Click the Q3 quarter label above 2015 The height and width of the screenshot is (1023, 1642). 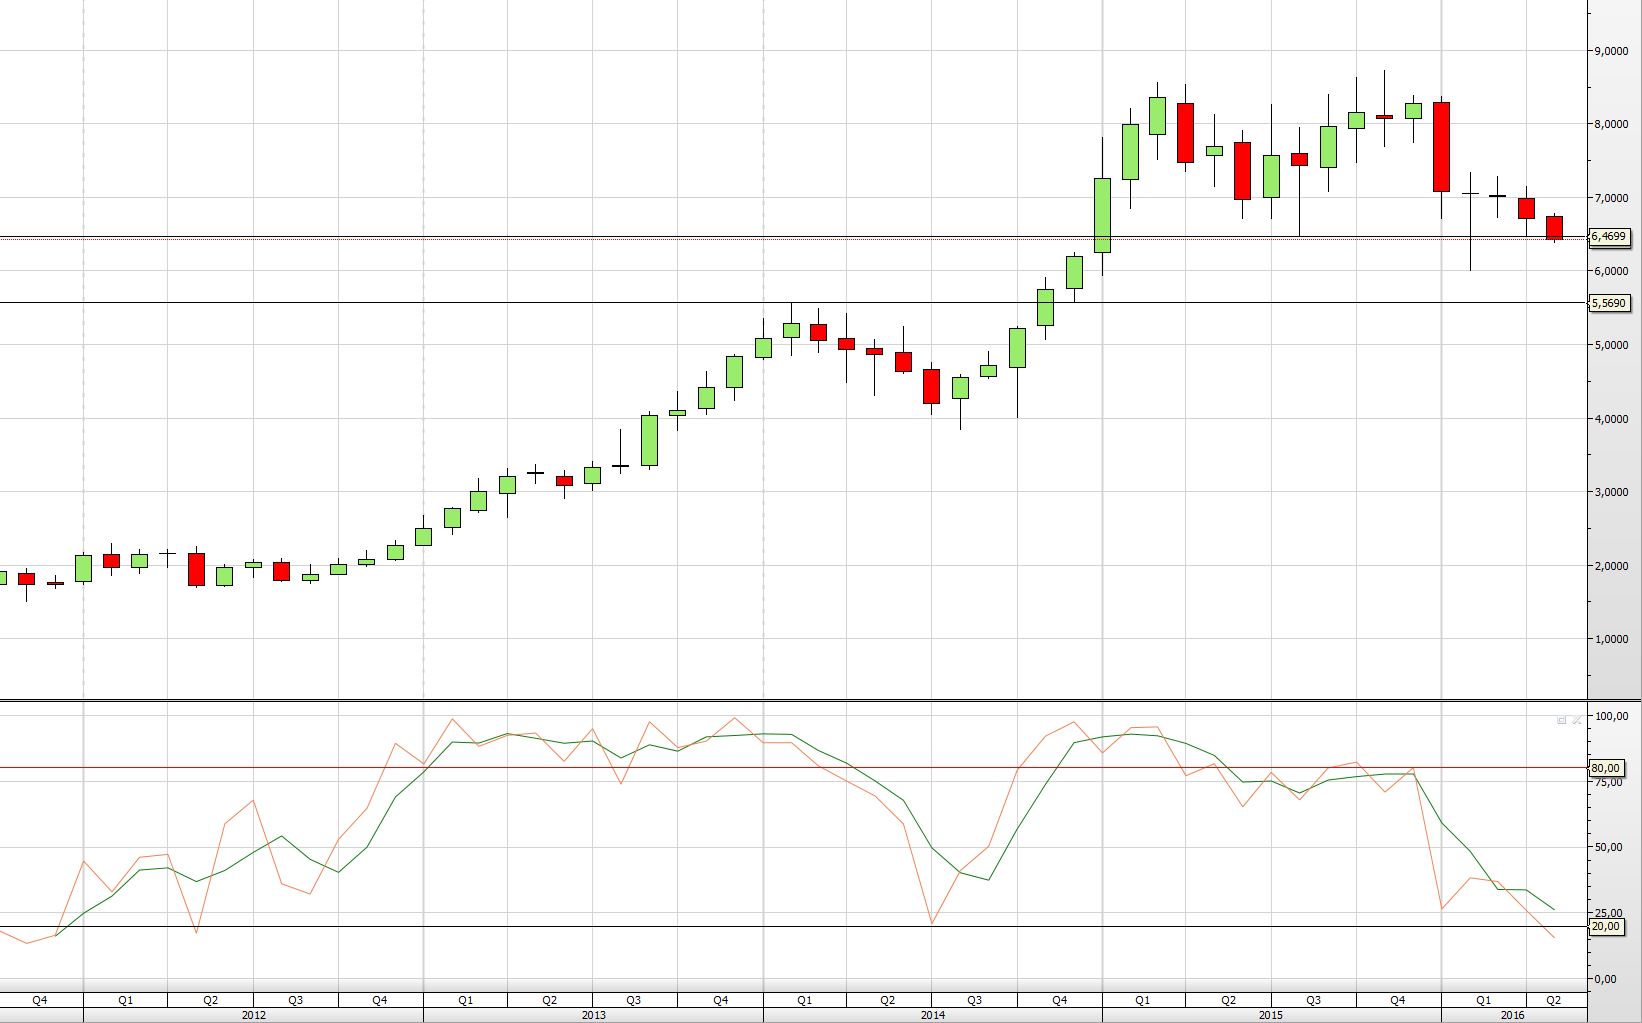[x=1313, y=1000]
